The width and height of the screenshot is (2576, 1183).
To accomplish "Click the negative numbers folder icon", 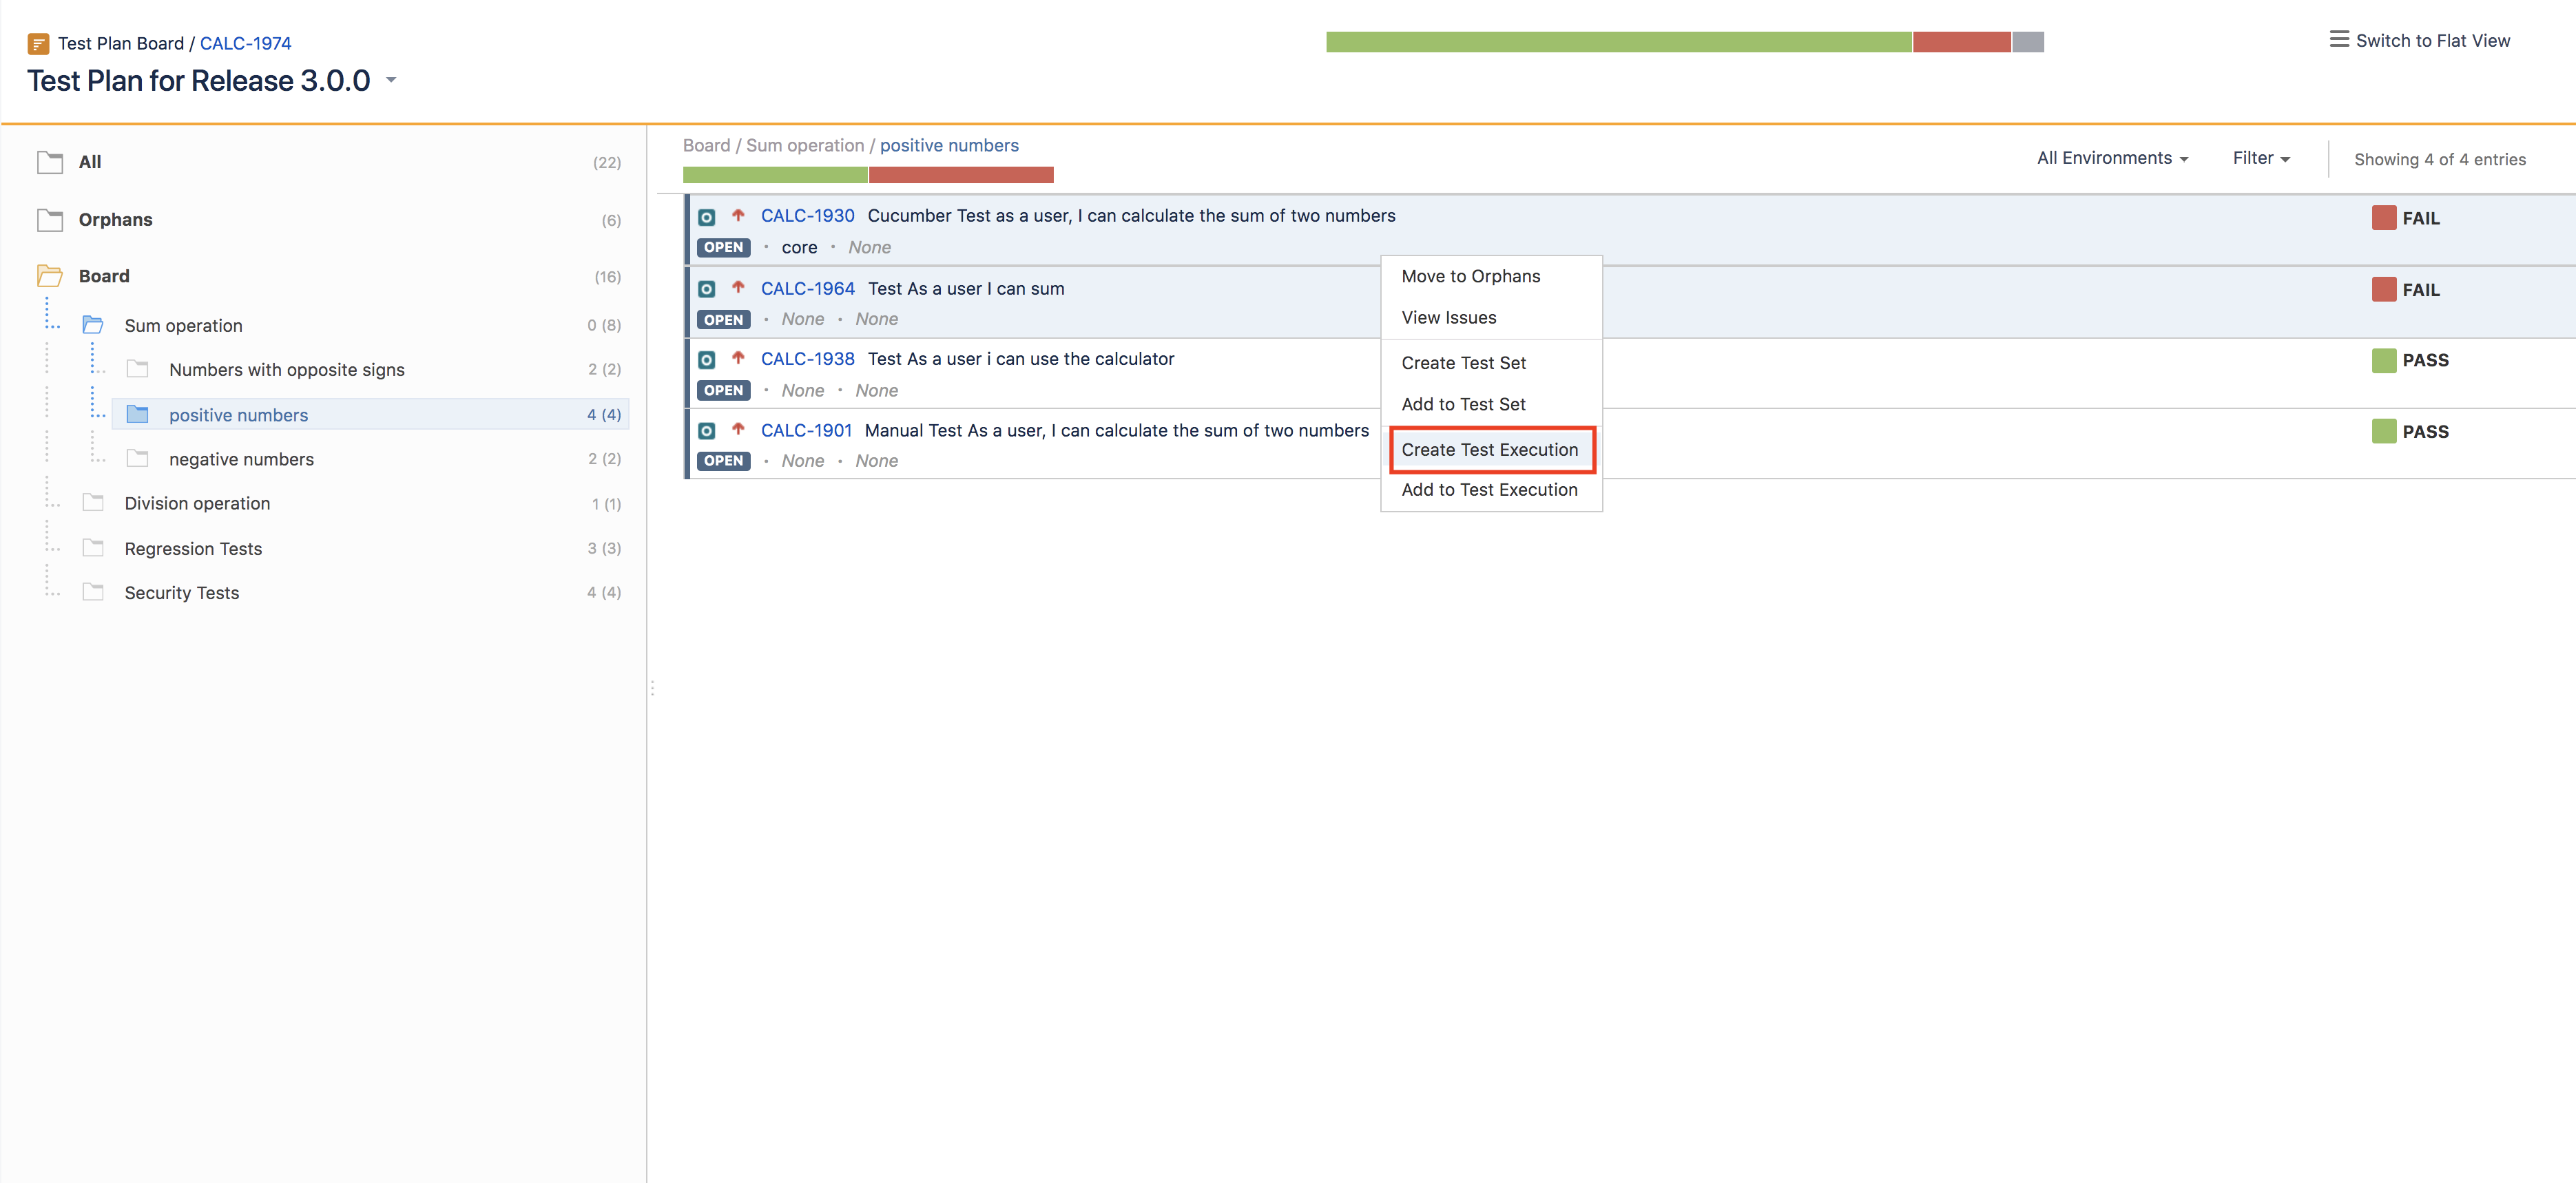I will pos(138,459).
